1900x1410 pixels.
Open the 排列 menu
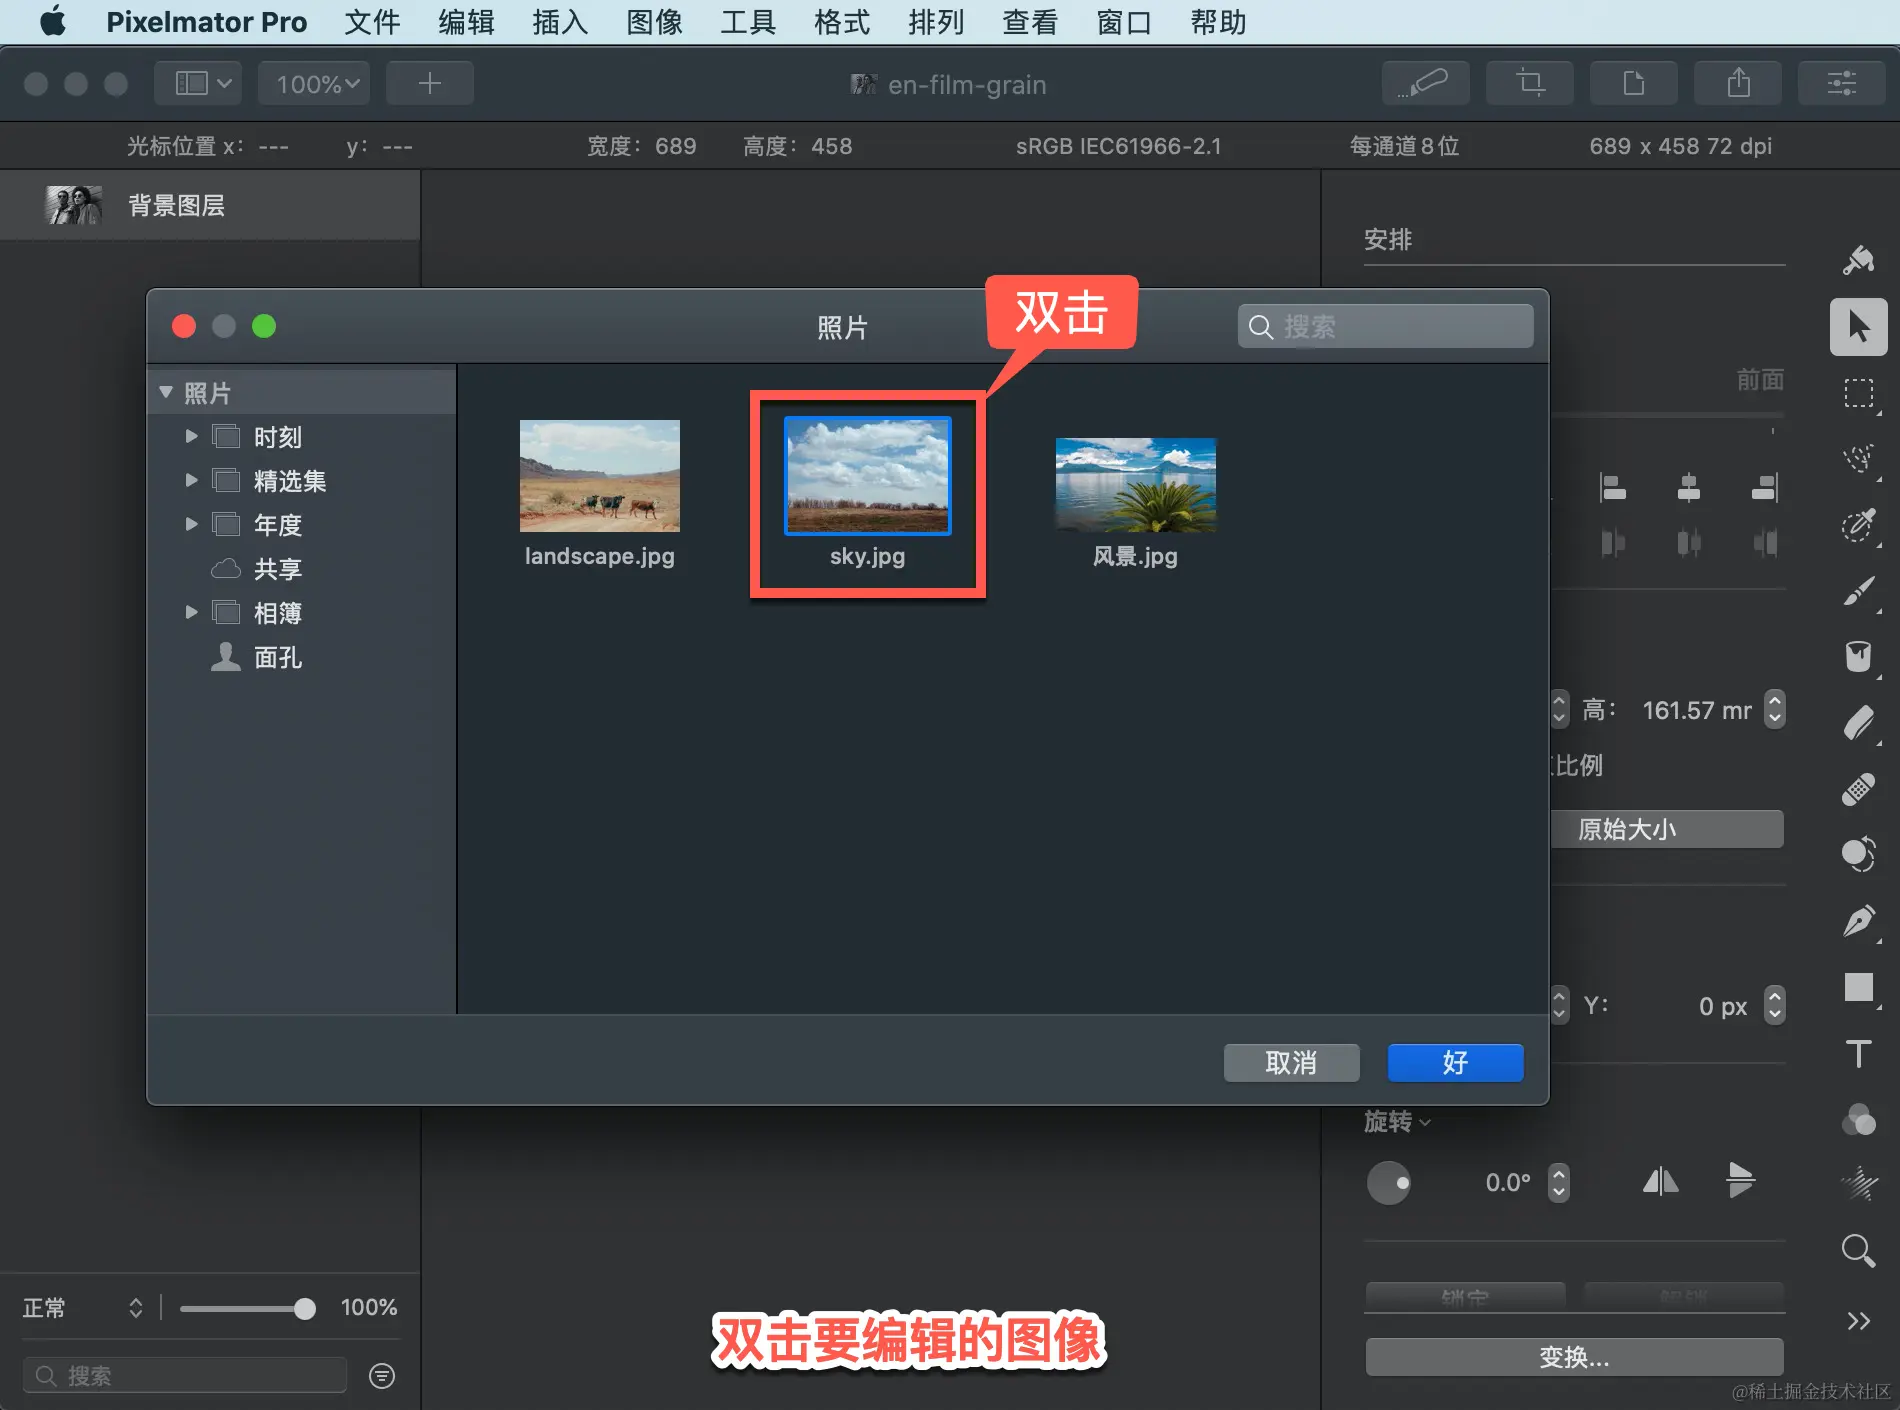[x=936, y=22]
